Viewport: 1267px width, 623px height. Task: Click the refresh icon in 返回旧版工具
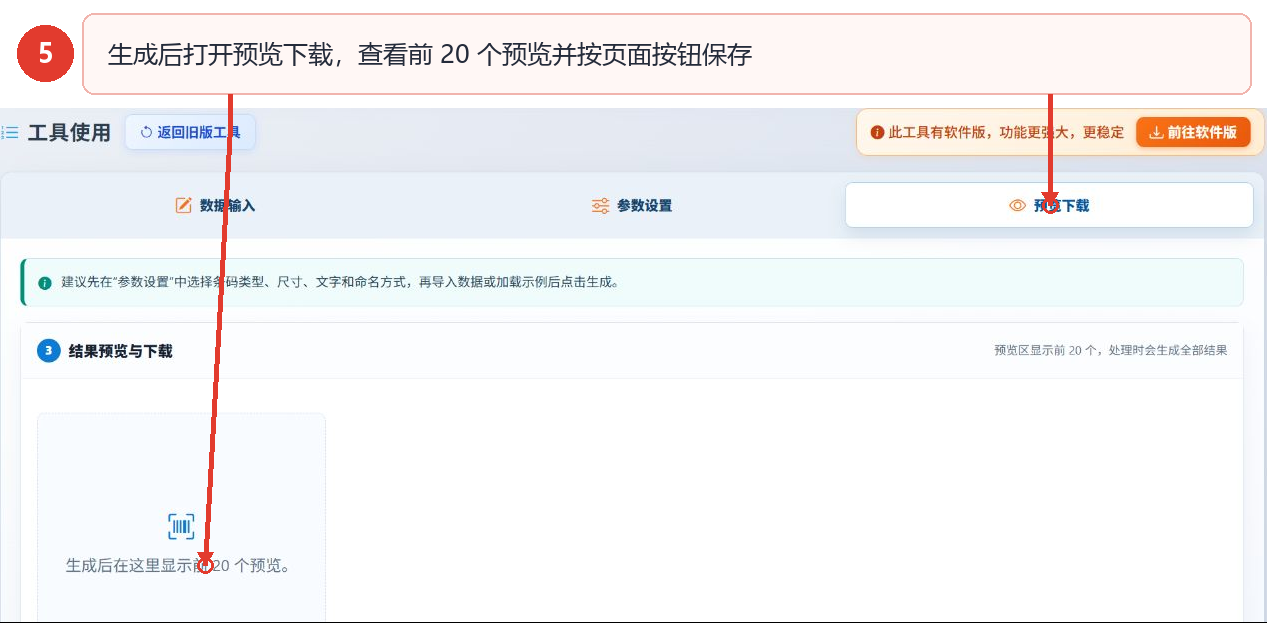146,132
